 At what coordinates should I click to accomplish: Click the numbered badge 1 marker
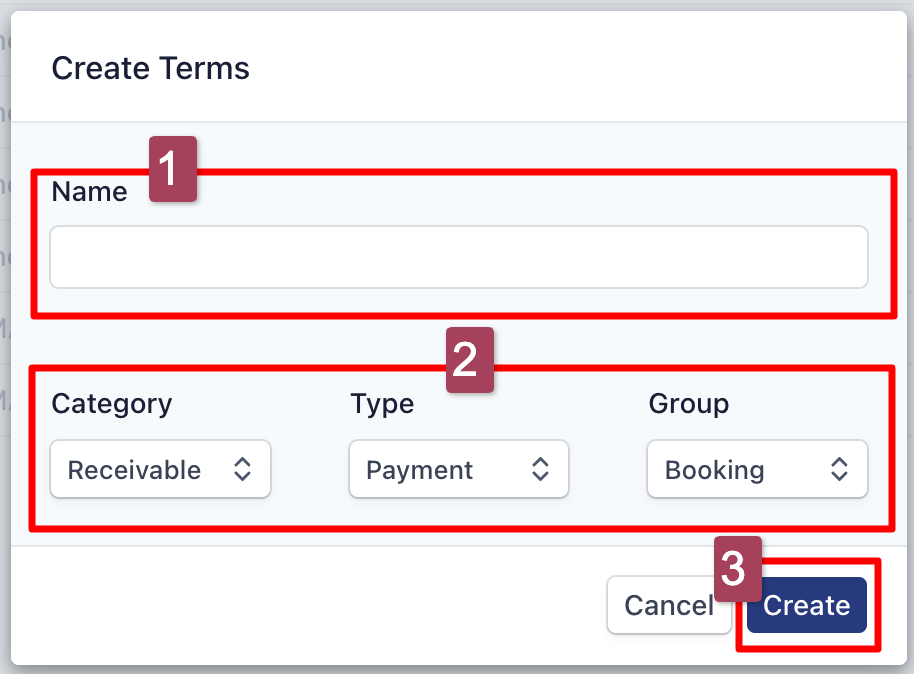173,169
